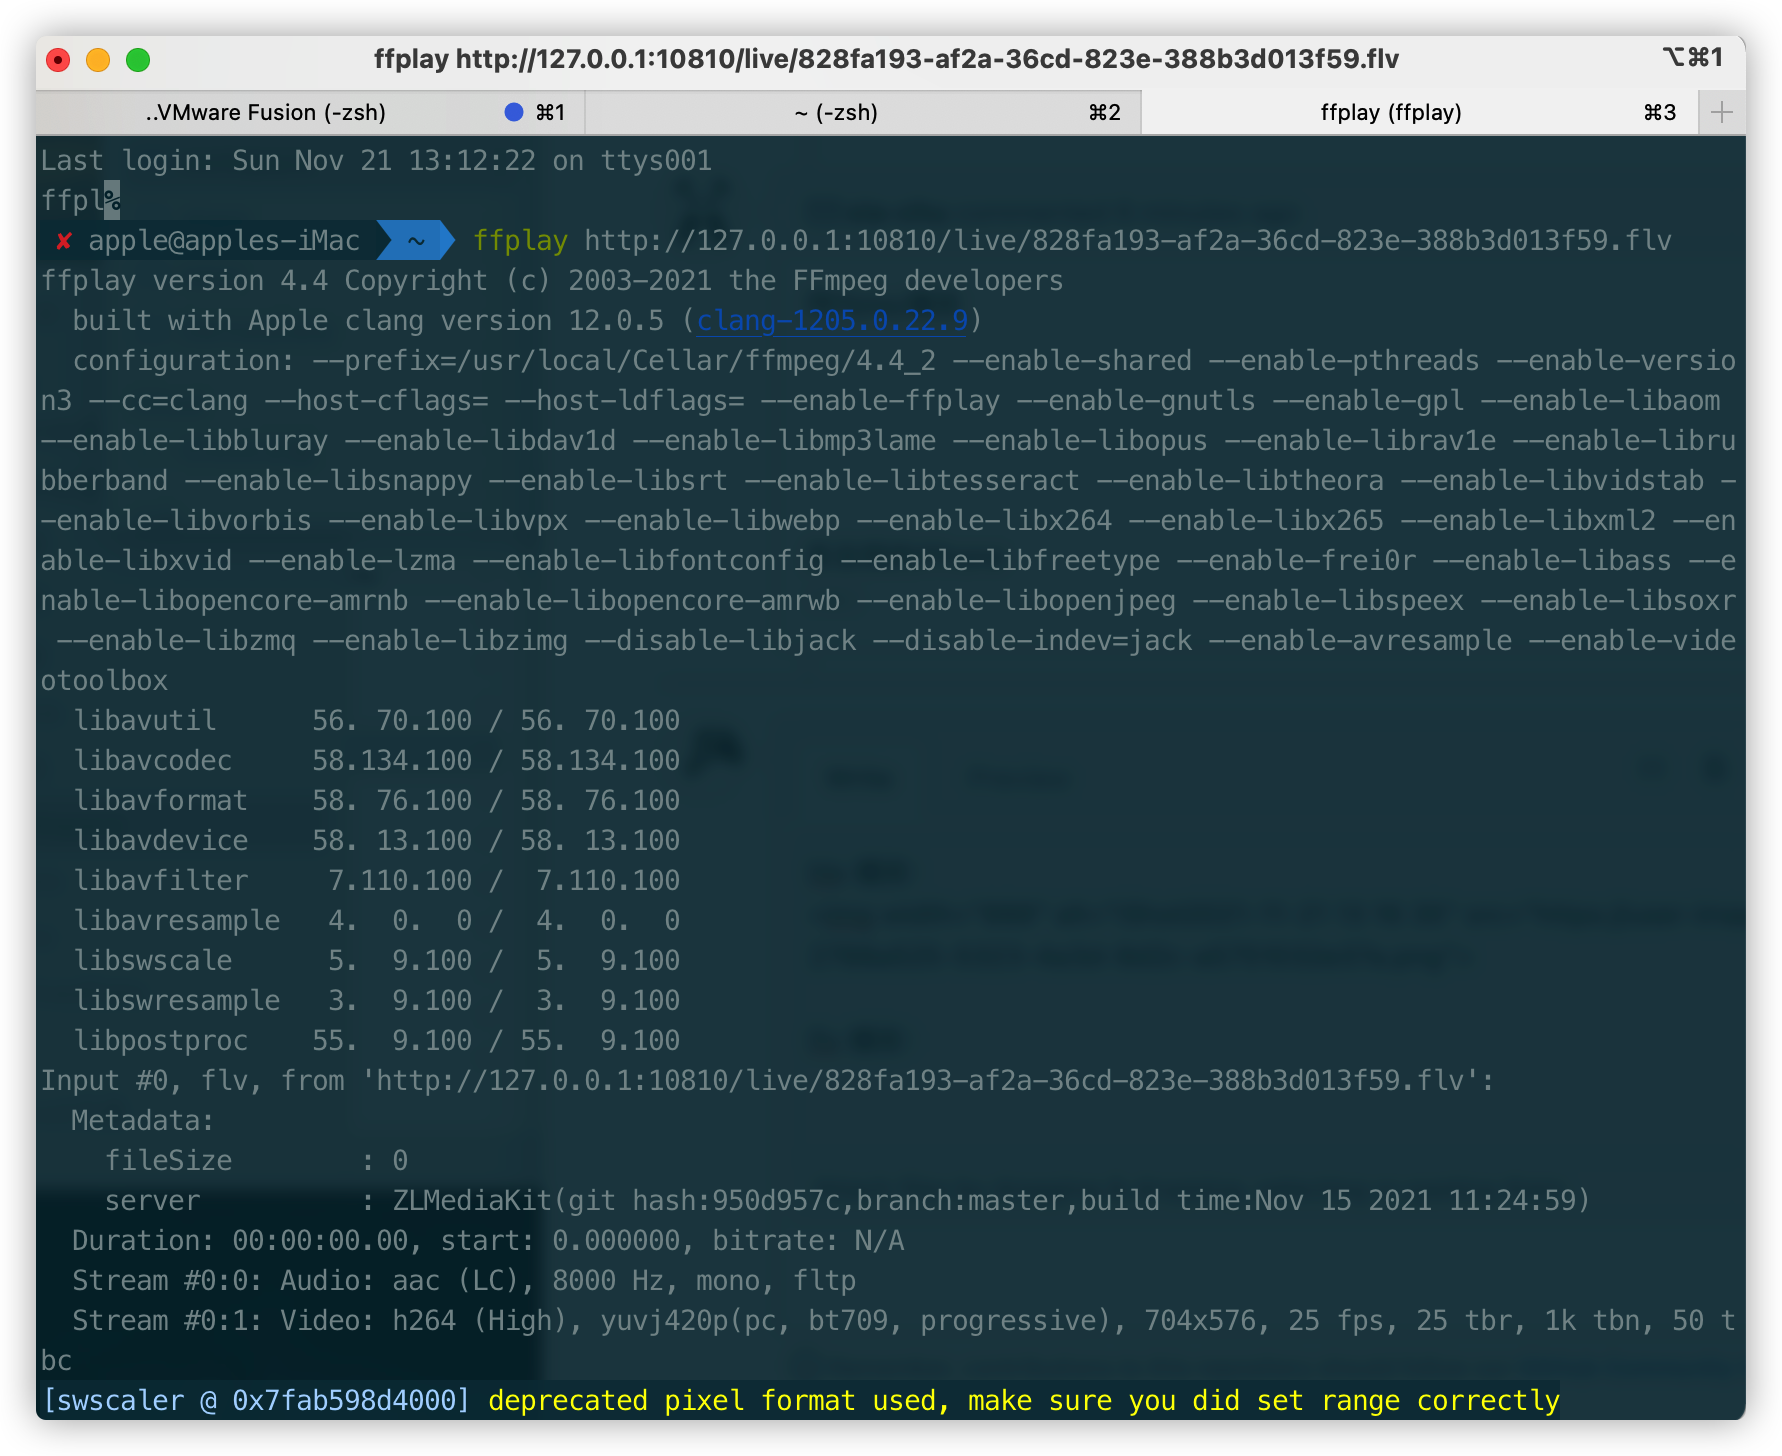Click the yellow ffplay command text
Screen dimensions: 1782x1456
[x=519, y=240]
